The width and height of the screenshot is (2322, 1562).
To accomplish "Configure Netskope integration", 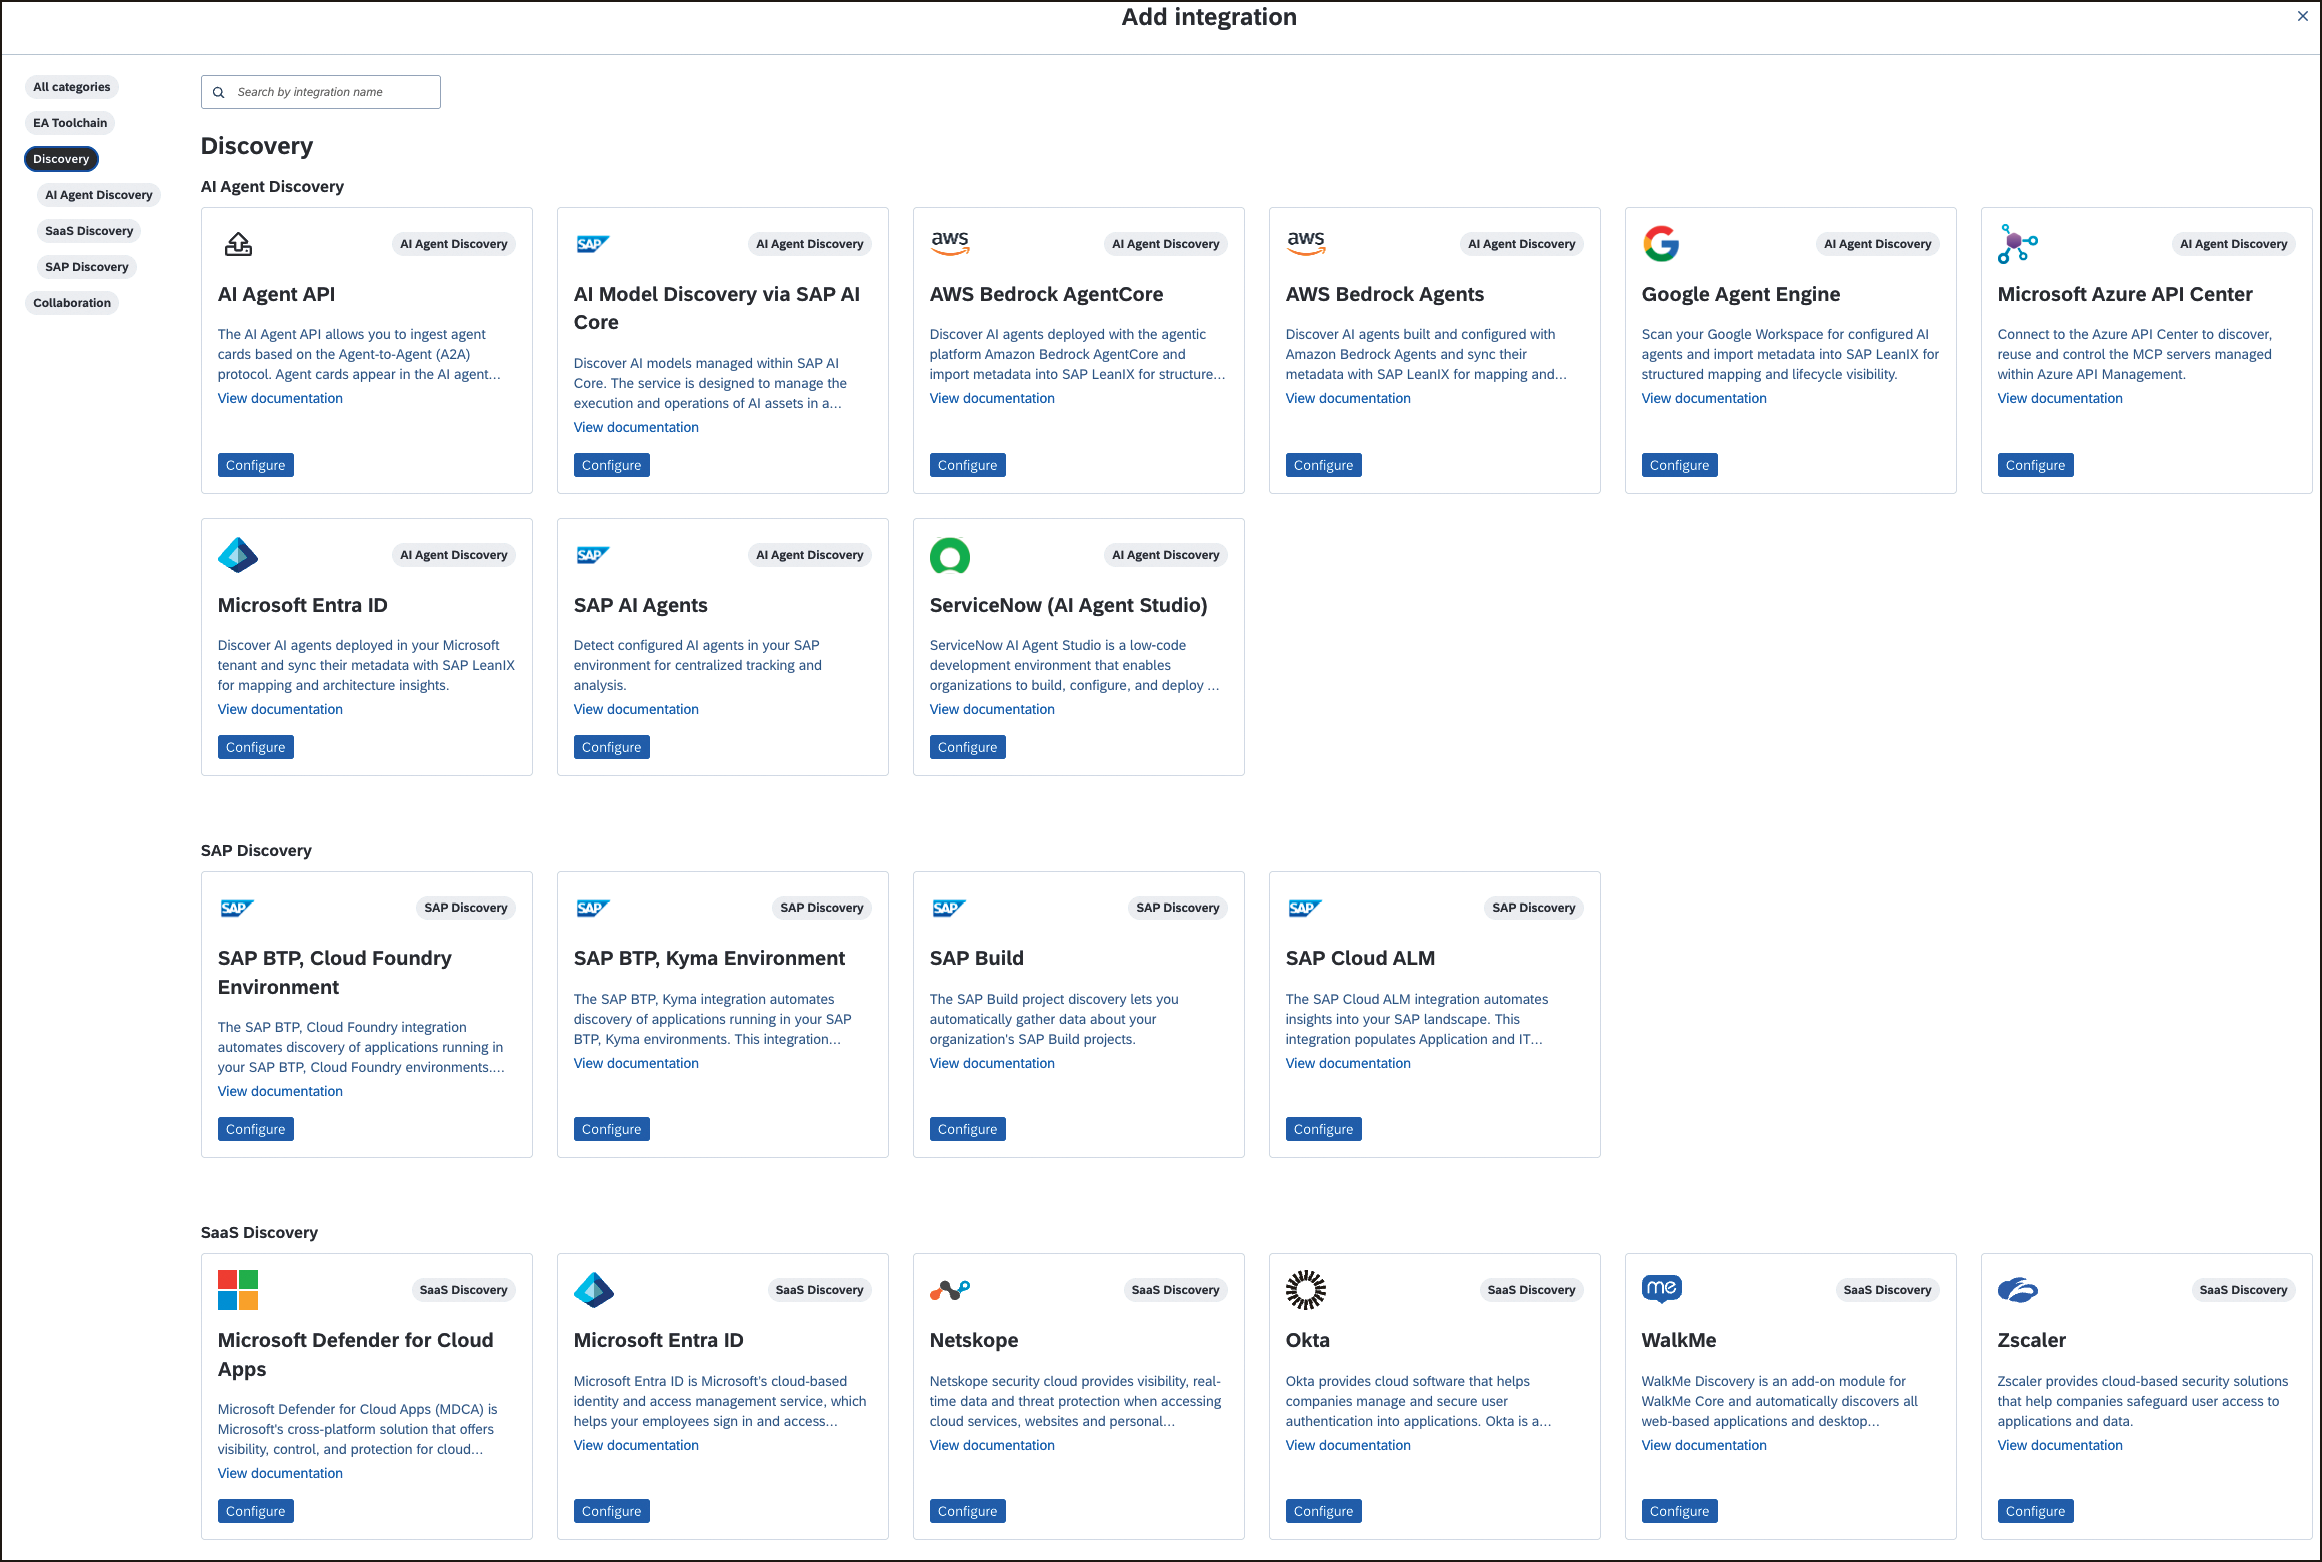I will tap(968, 1511).
